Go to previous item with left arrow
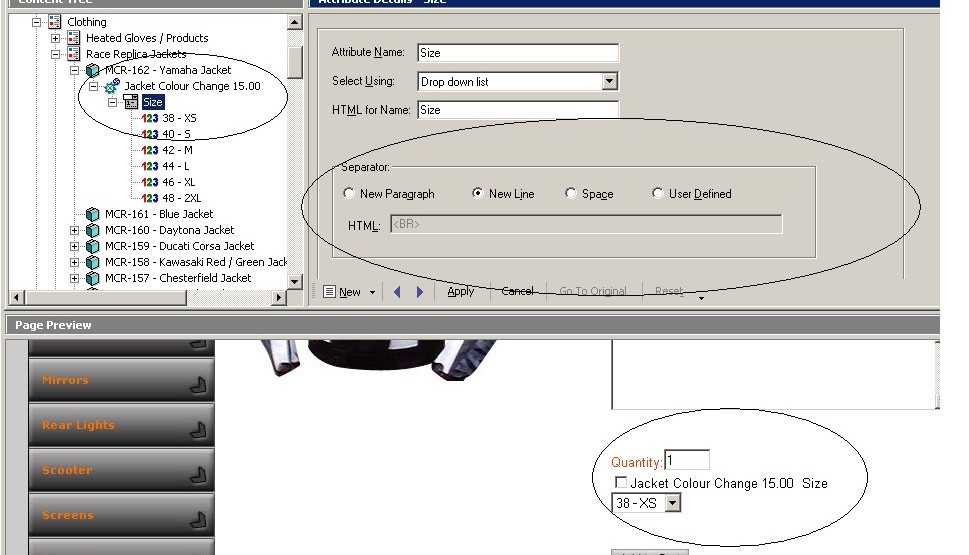 click(397, 292)
